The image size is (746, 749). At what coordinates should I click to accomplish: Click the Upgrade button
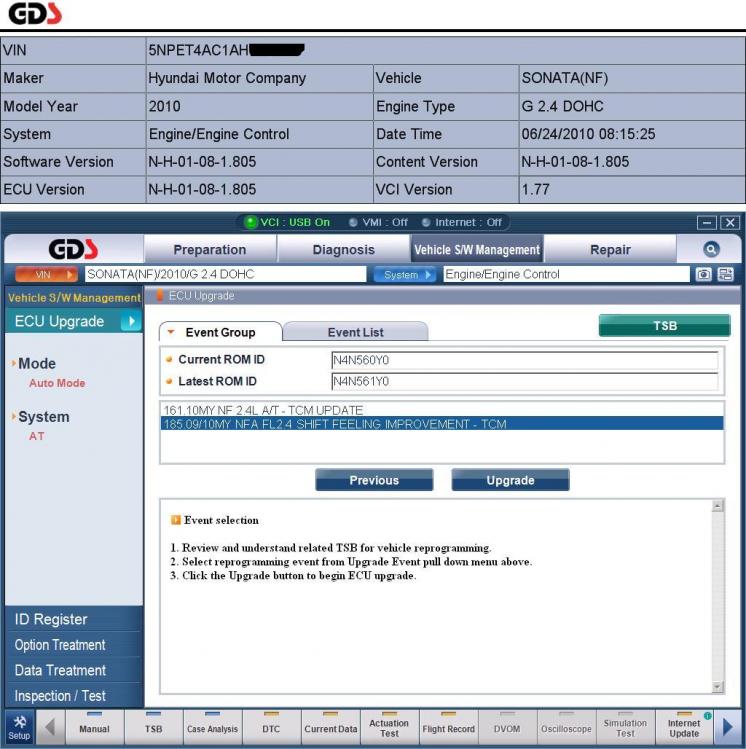click(510, 480)
